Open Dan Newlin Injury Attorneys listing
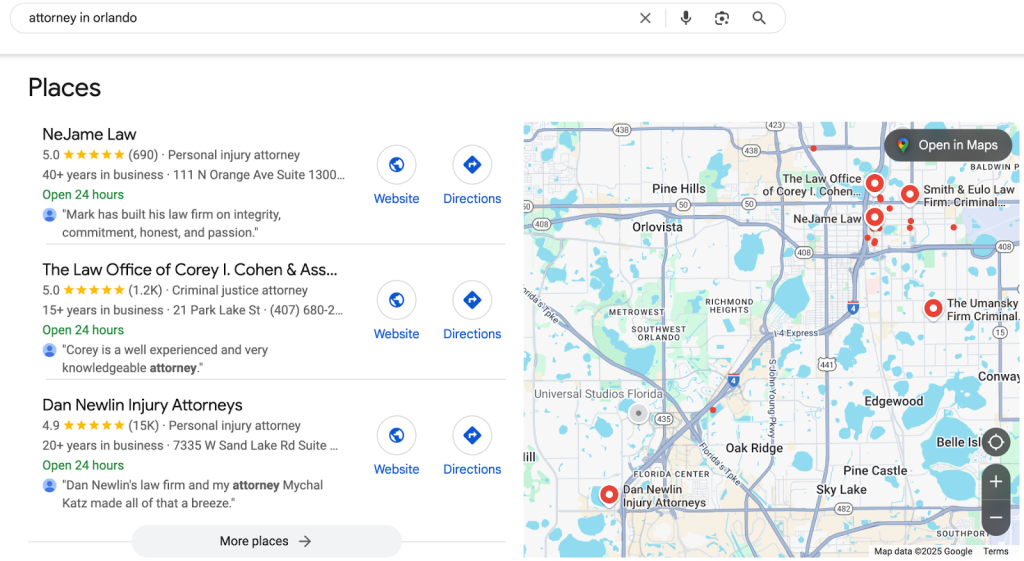The height and width of the screenshot is (561, 1024). point(142,405)
